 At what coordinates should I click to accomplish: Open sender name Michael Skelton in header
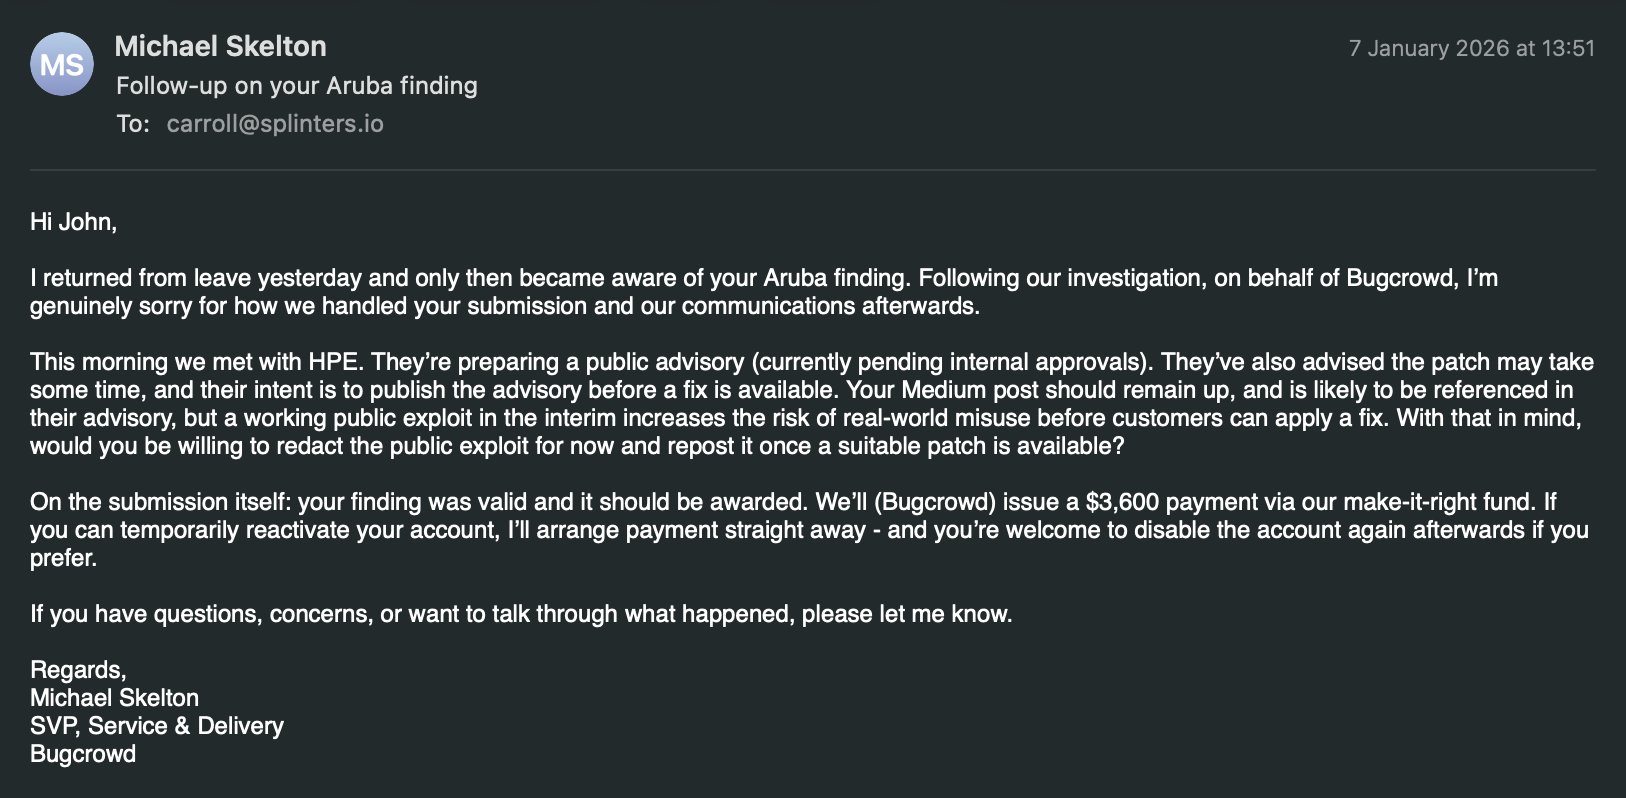pyautogui.click(x=220, y=47)
